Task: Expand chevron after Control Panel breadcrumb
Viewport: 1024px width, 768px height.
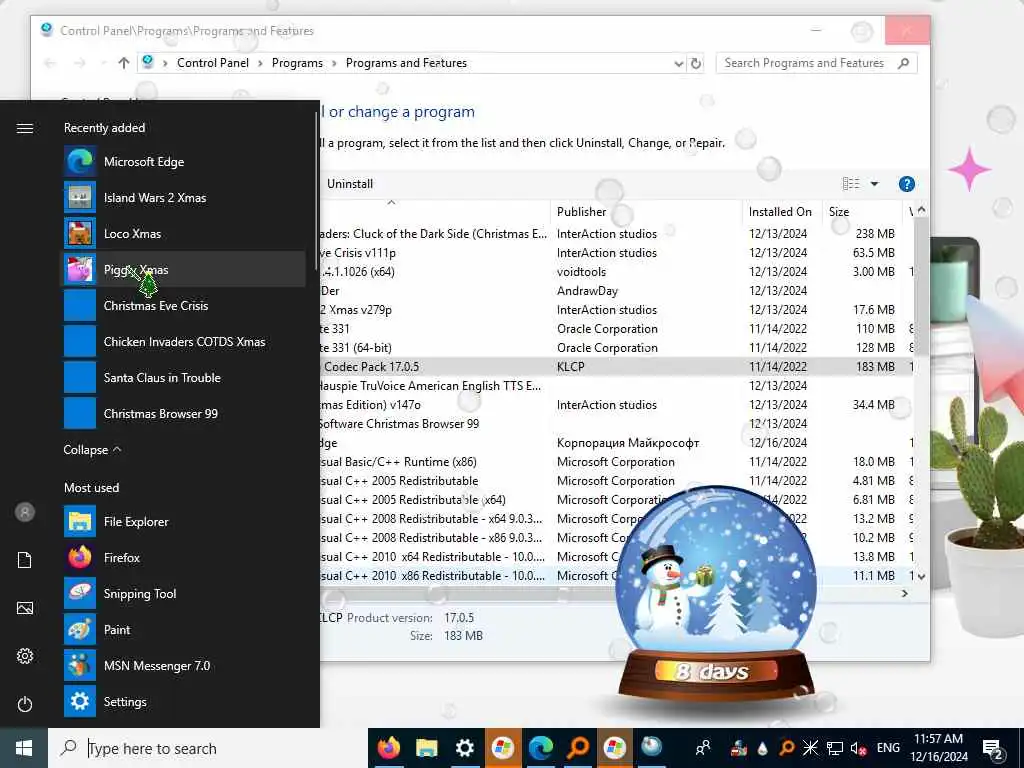Action: point(261,63)
